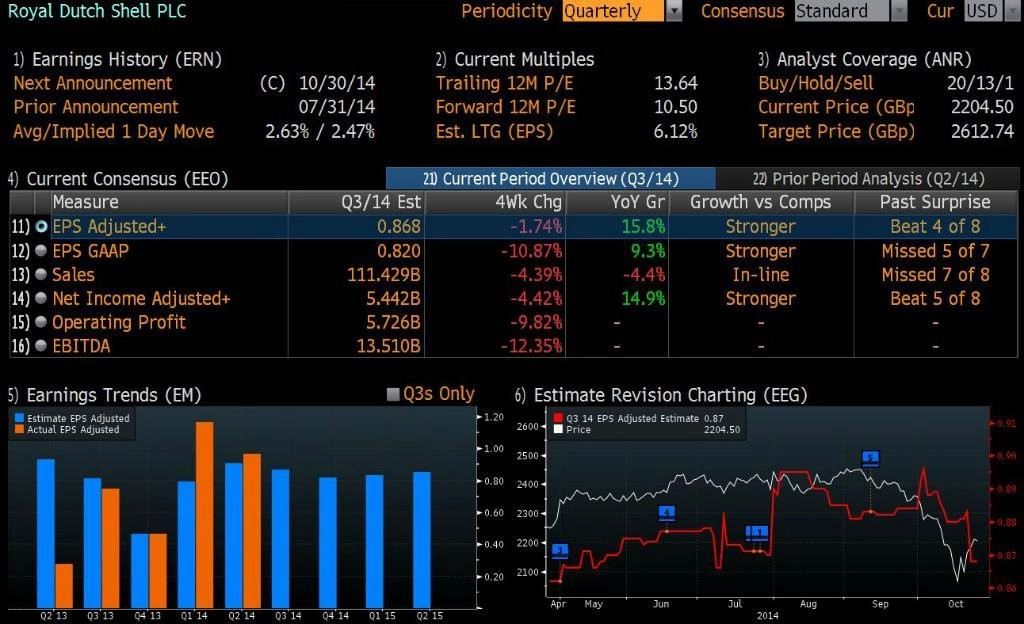
Task: Select the EPS Adjusted+ radio button
Action: click(x=41, y=226)
